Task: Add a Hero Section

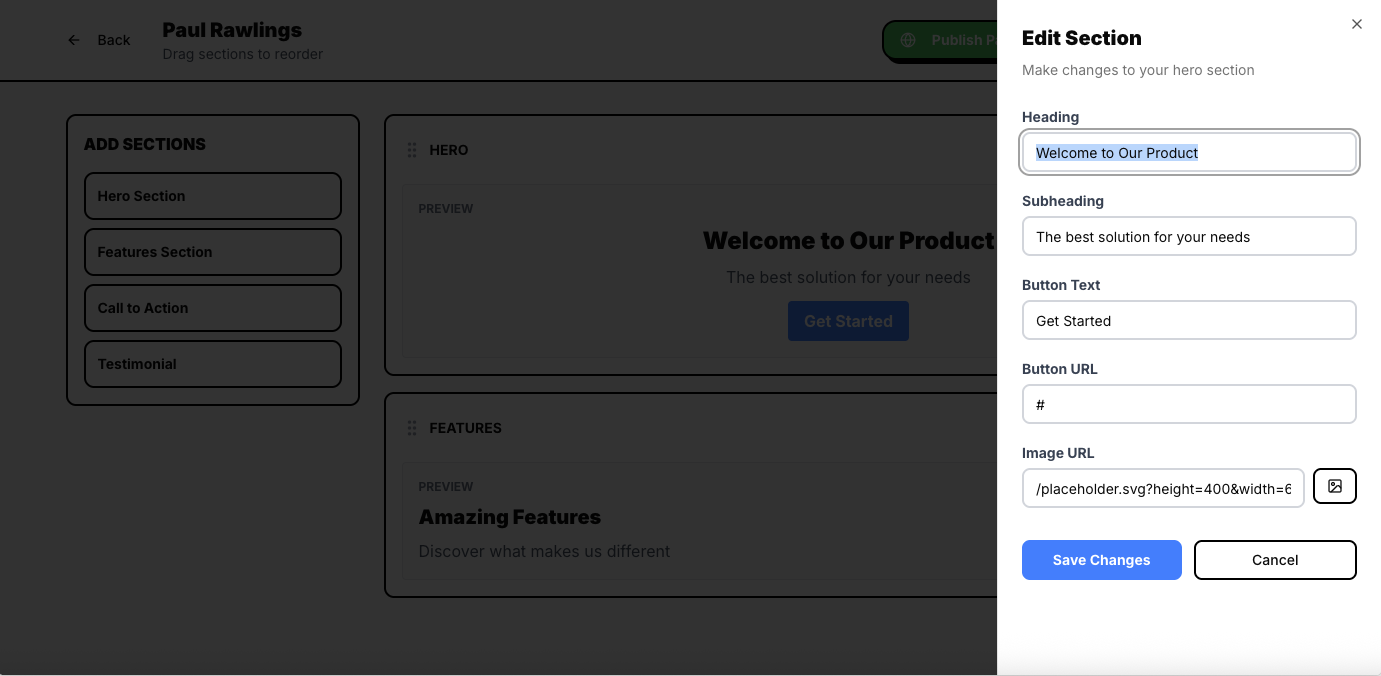Action: pyautogui.click(x=212, y=196)
